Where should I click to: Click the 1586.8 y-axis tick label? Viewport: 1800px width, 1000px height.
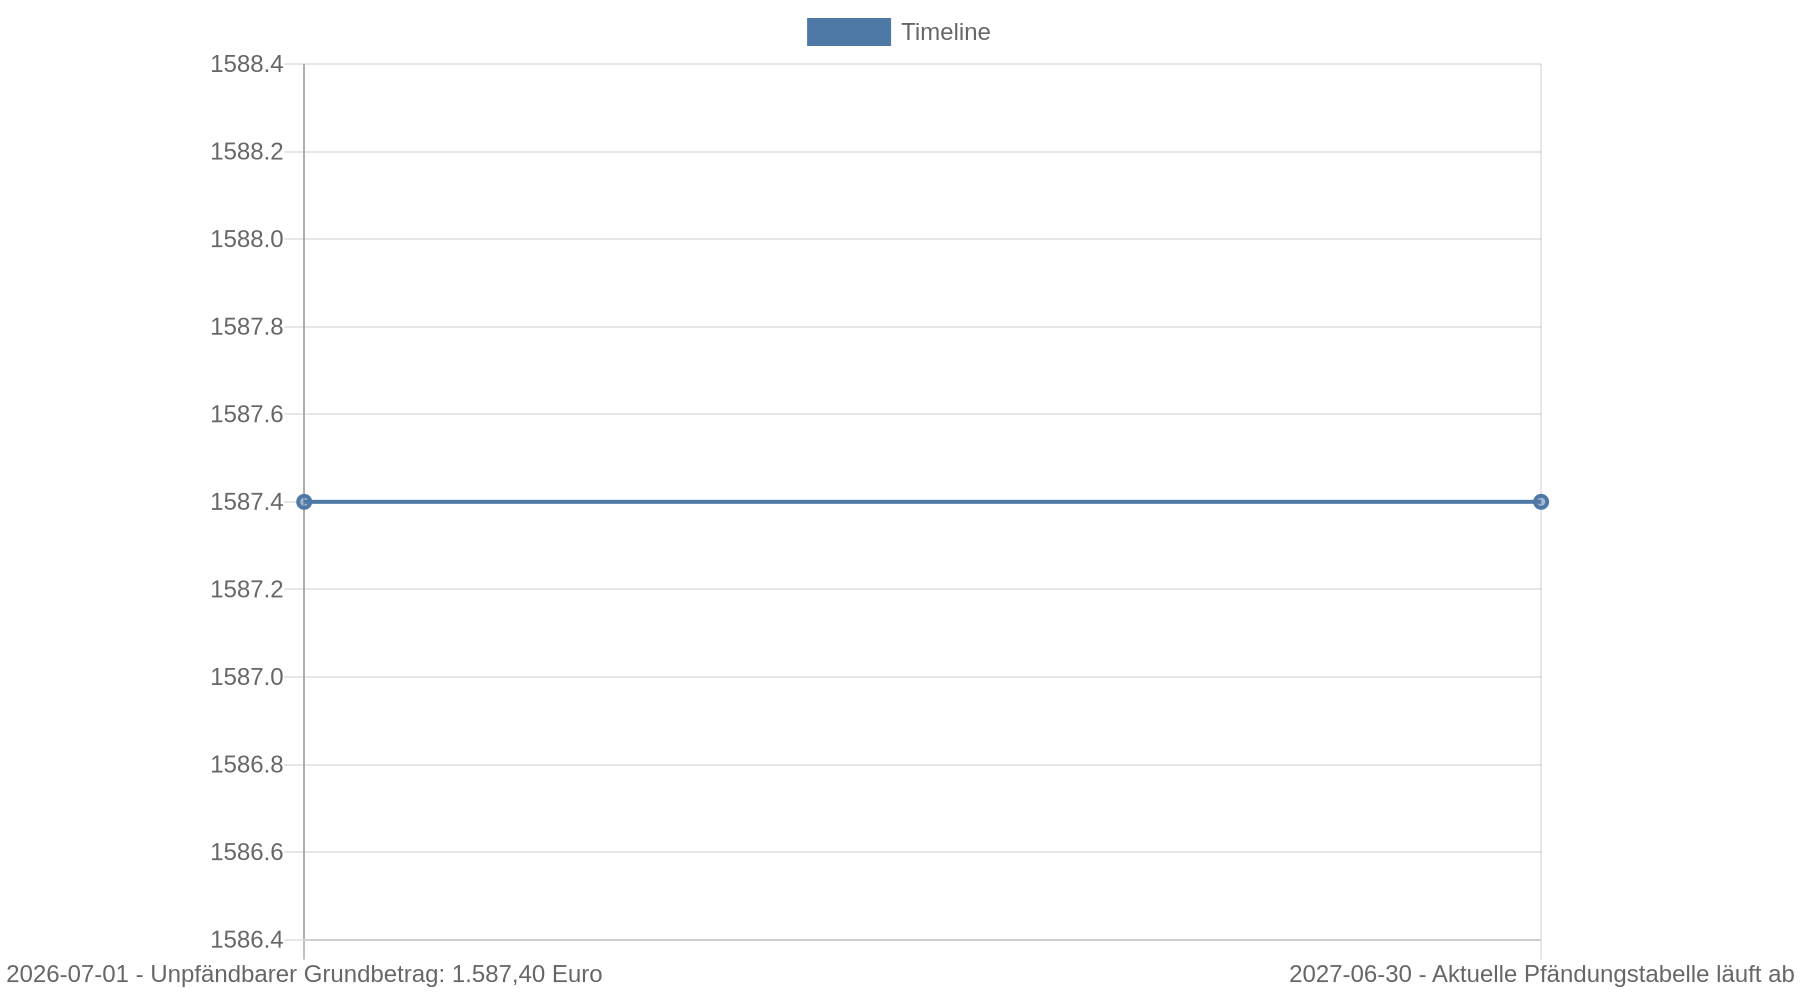coord(247,765)
